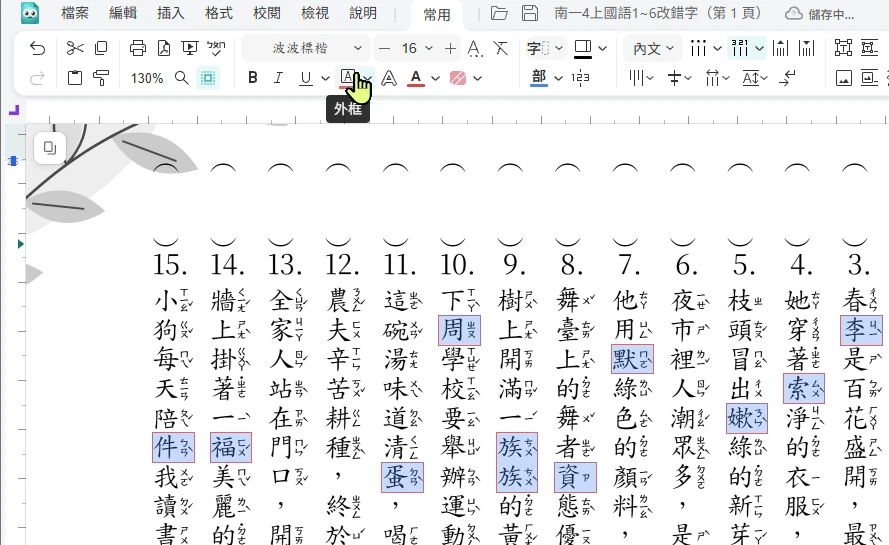Click the save floppy disk icon
Image resolution: width=889 pixels, height=545 pixels.
(x=530, y=13)
